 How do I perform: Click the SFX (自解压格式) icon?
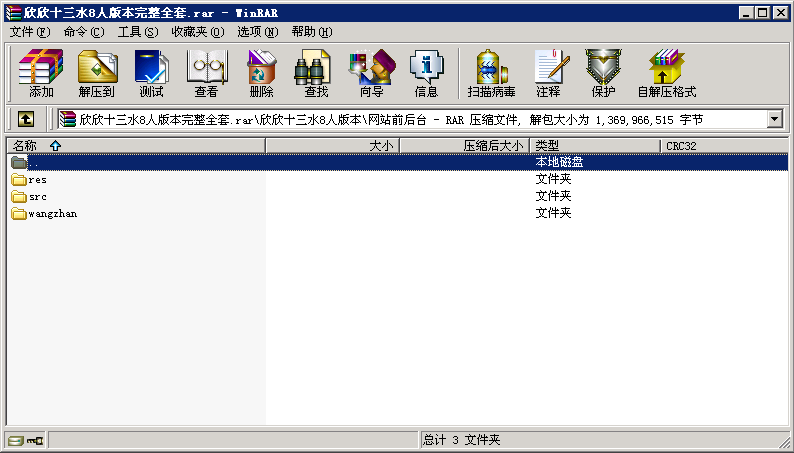coord(666,74)
